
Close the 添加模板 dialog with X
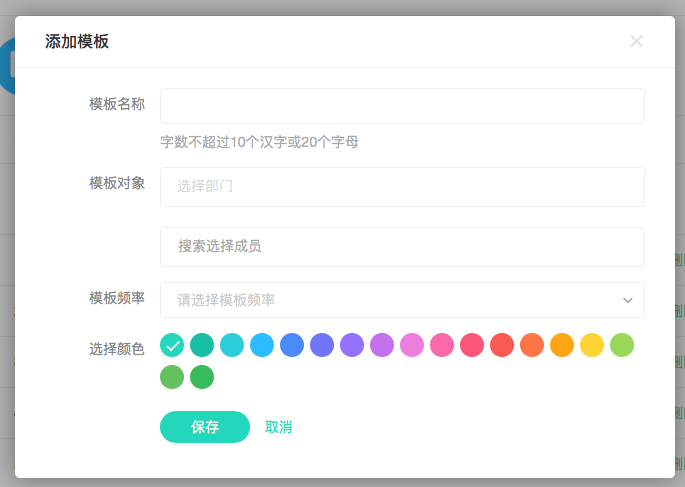[x=636, y=41]
